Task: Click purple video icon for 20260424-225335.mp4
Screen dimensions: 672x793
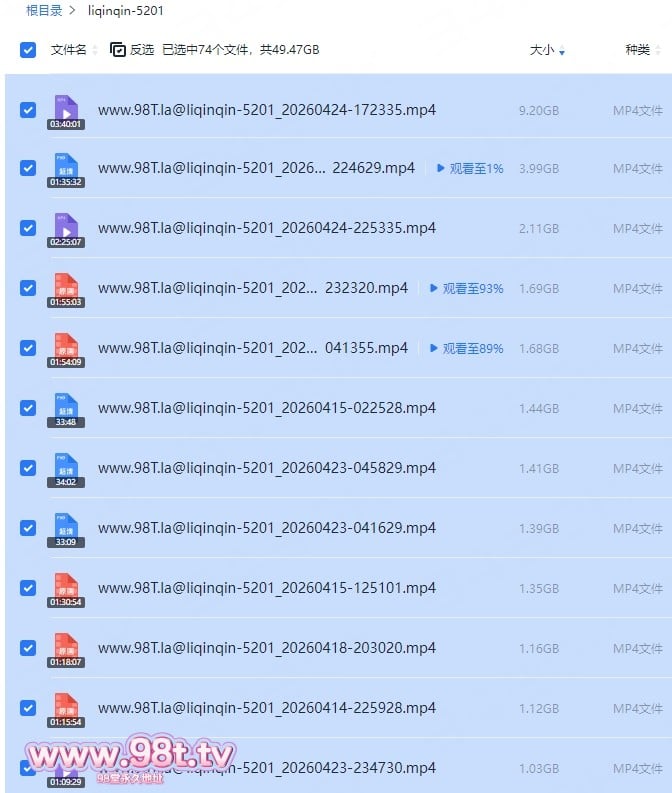Action: pos(66,227)
